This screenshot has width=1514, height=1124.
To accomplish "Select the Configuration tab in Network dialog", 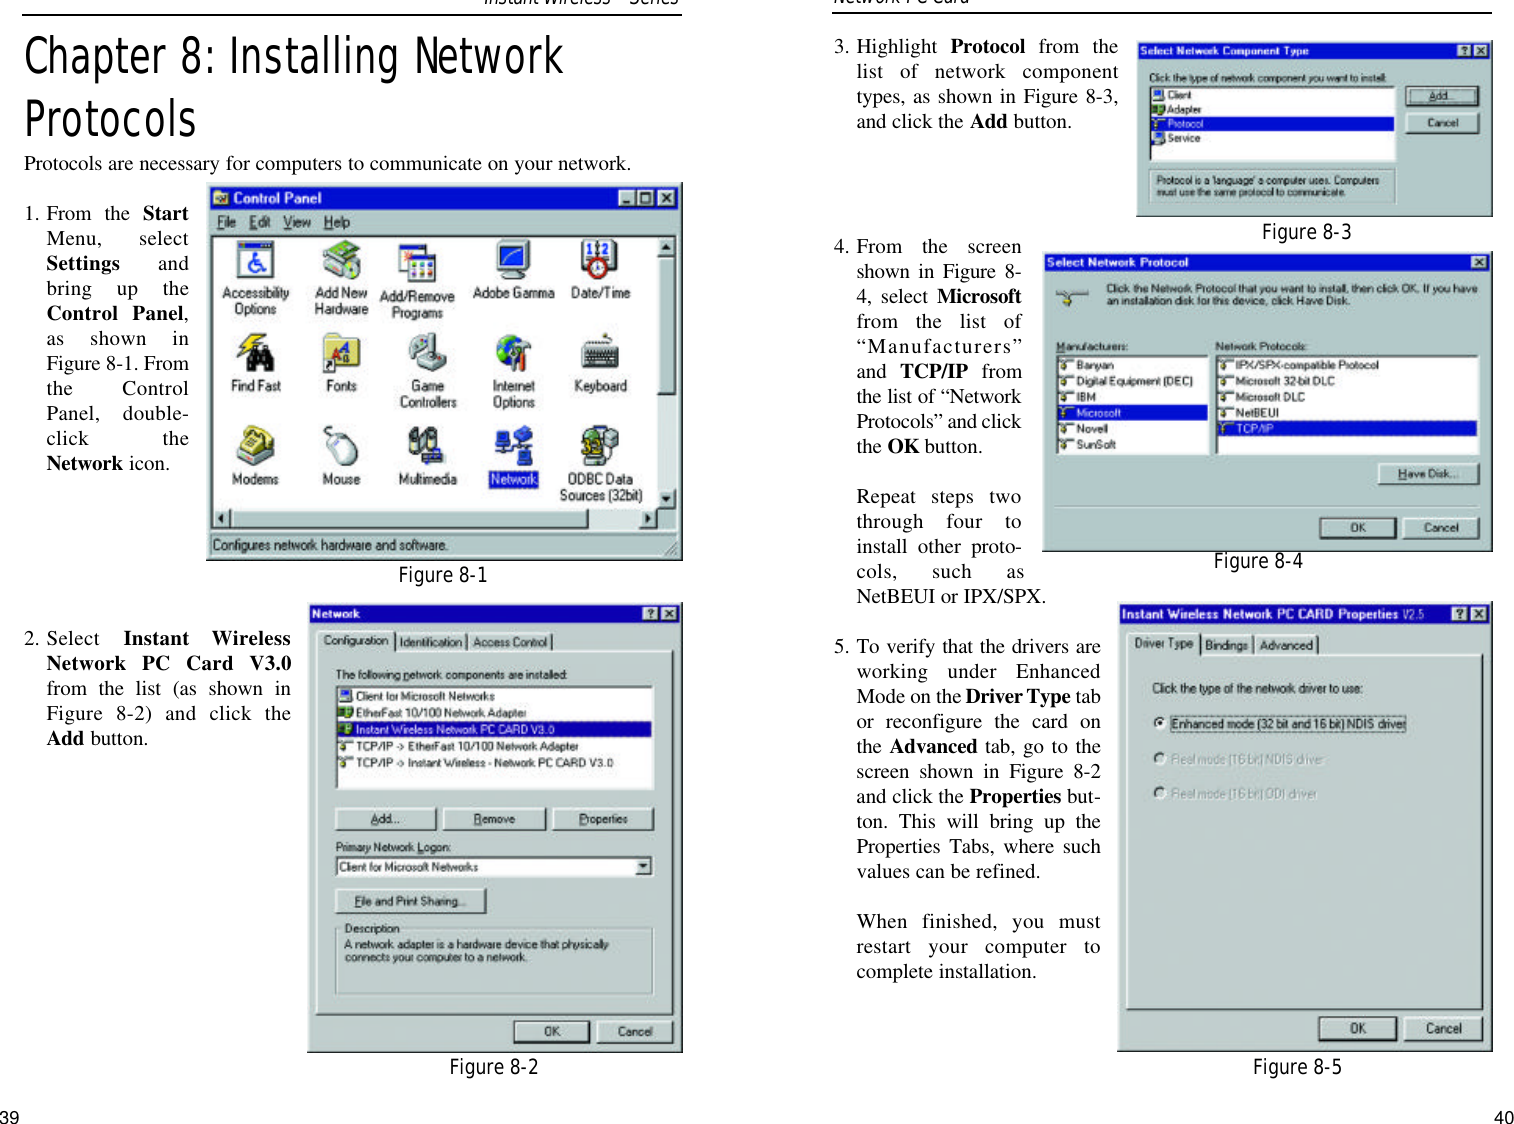I will pyautogui.click(x=356, y=640).
